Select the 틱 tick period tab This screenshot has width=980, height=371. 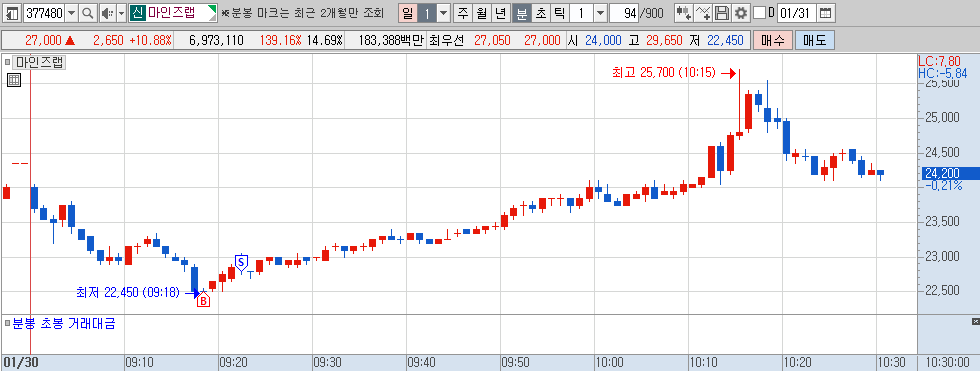point(559,13)
